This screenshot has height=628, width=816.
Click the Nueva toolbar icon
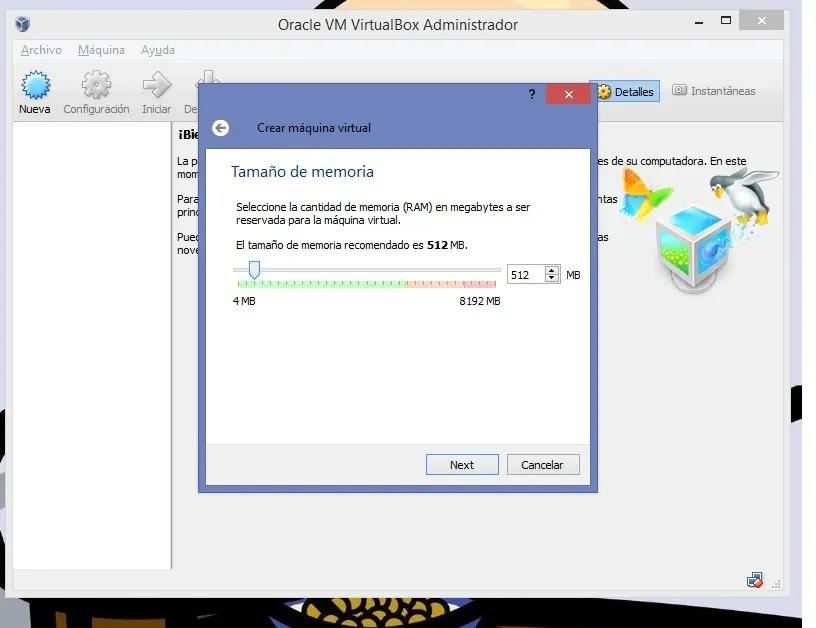pyautogui.click(x=35, y=85)
